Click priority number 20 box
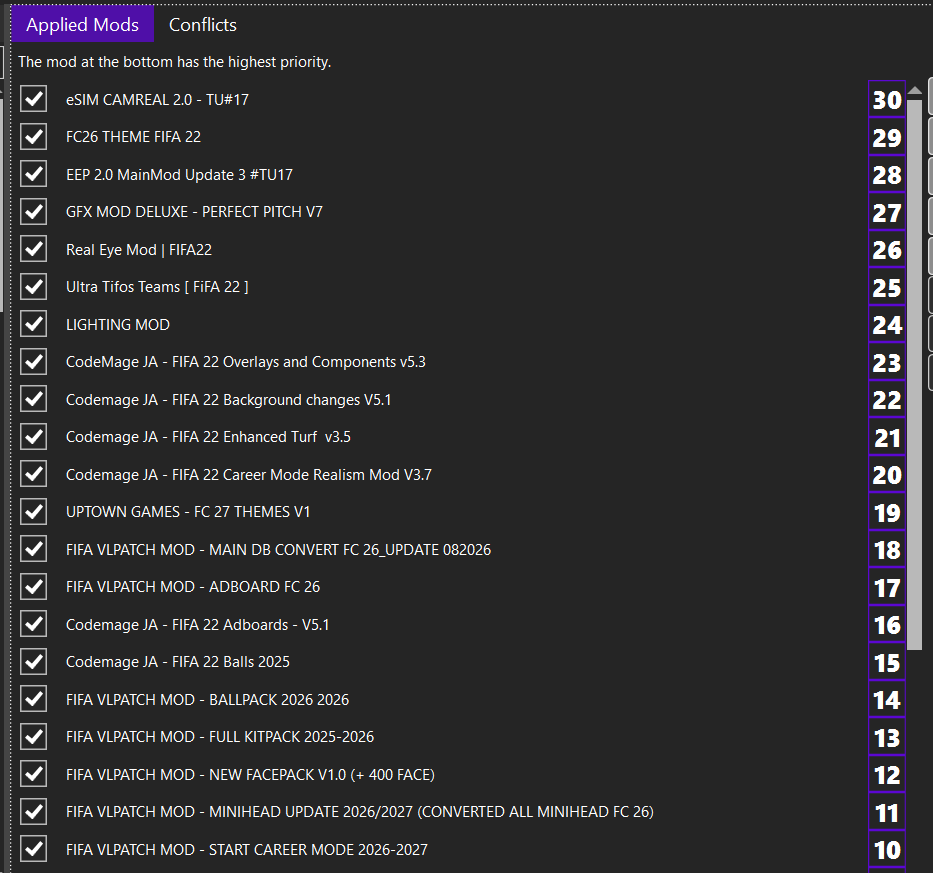The width and height of the screenshot is (933, 873). [x=887, y=474]
